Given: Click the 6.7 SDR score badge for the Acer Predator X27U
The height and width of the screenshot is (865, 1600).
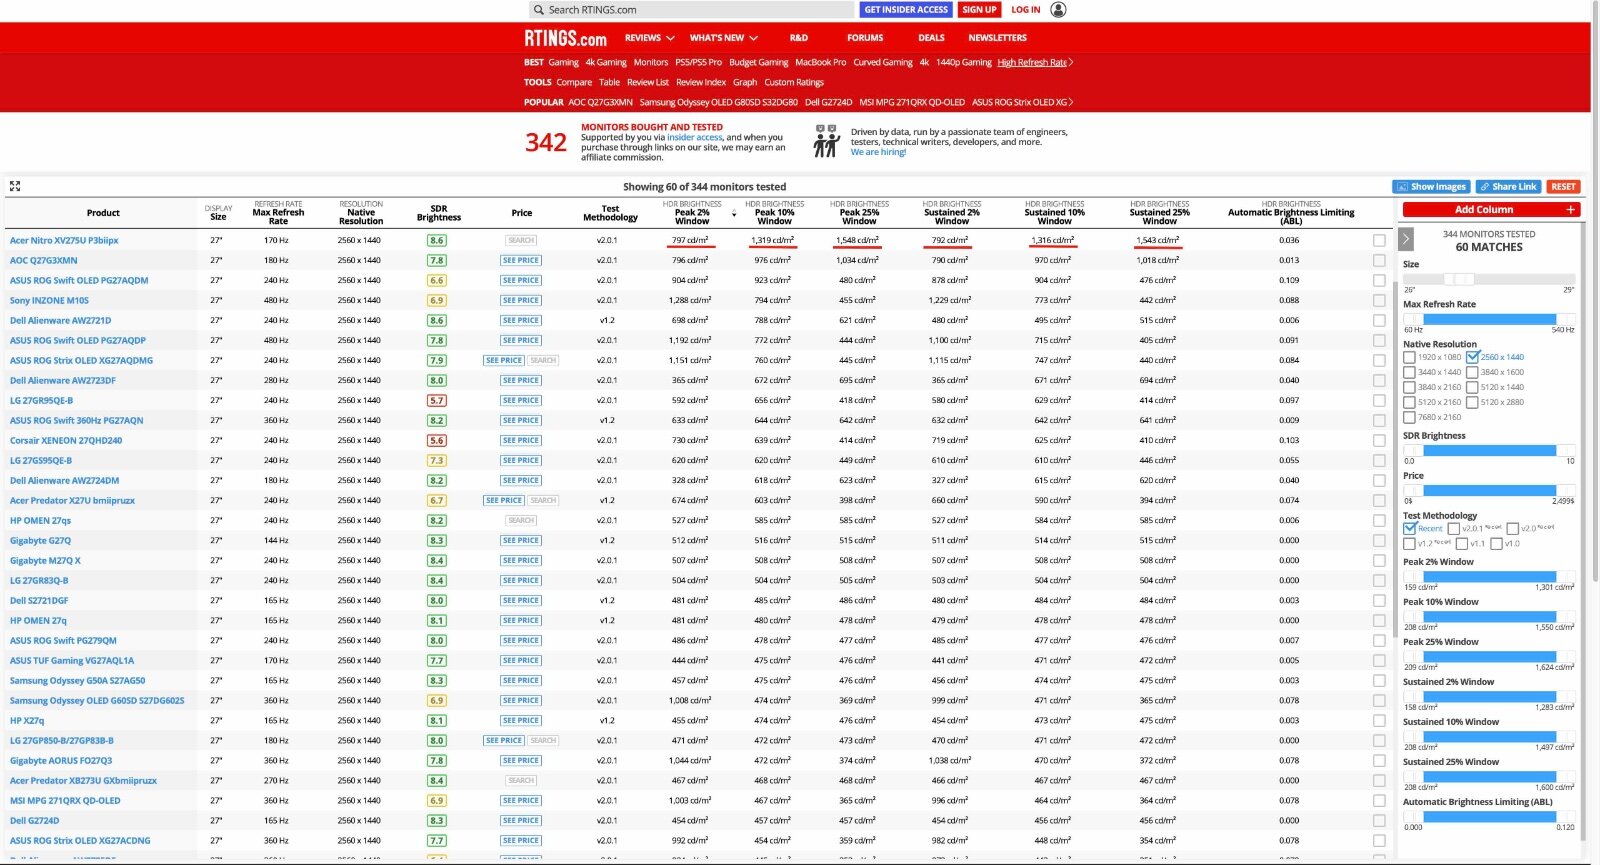Looking at the screenshot, I should click(x=437, y=500).
